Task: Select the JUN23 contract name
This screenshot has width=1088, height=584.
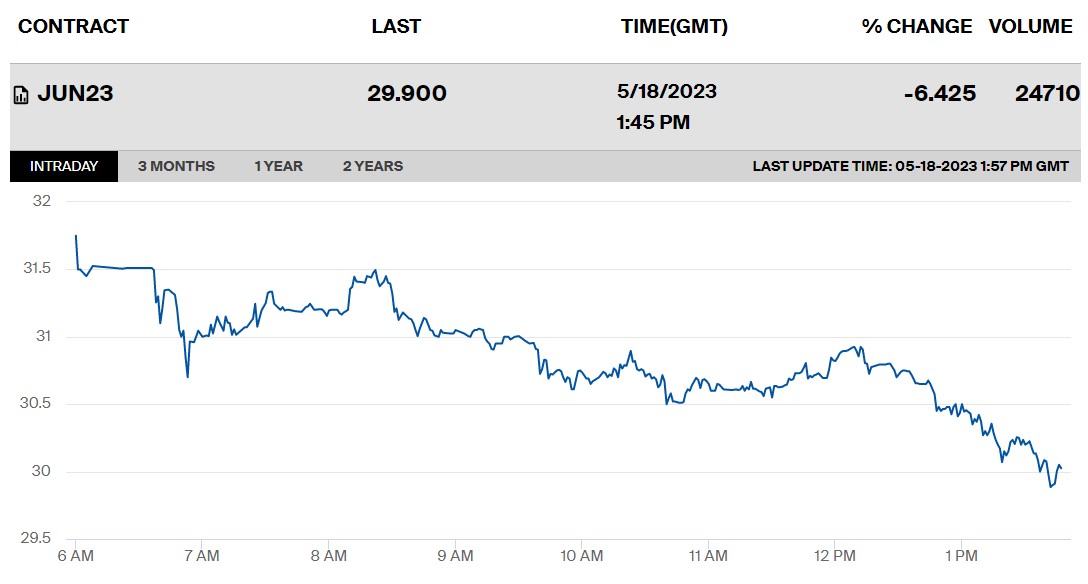Action: [75, 94]
